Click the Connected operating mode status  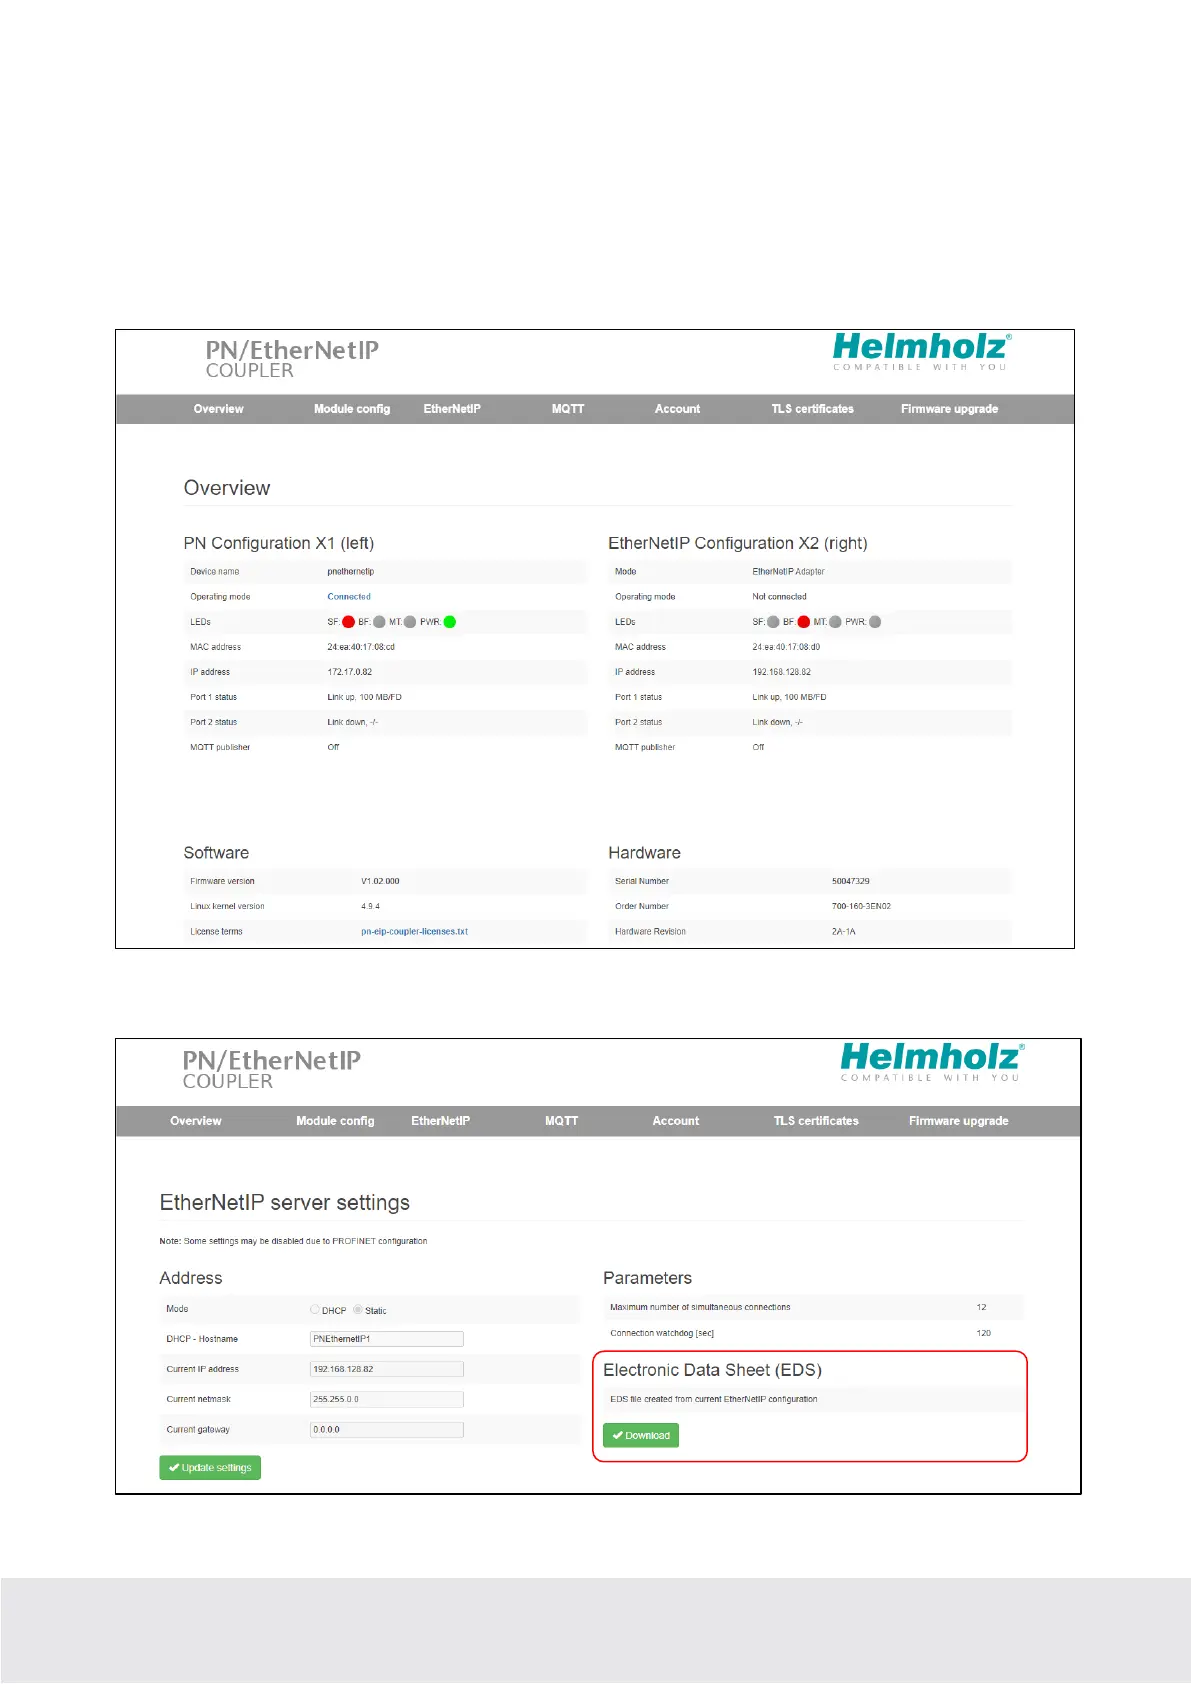[x=349, y=597]
